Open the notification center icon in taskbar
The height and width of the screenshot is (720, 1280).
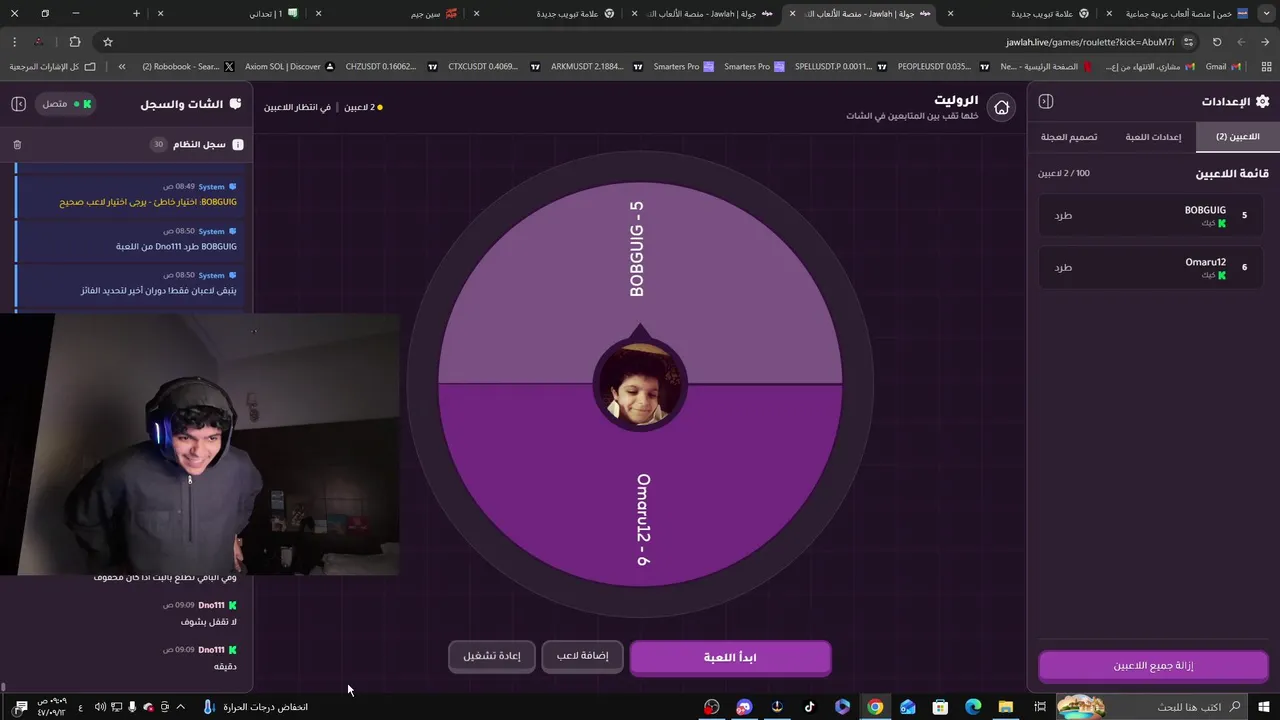pos(20,707)
